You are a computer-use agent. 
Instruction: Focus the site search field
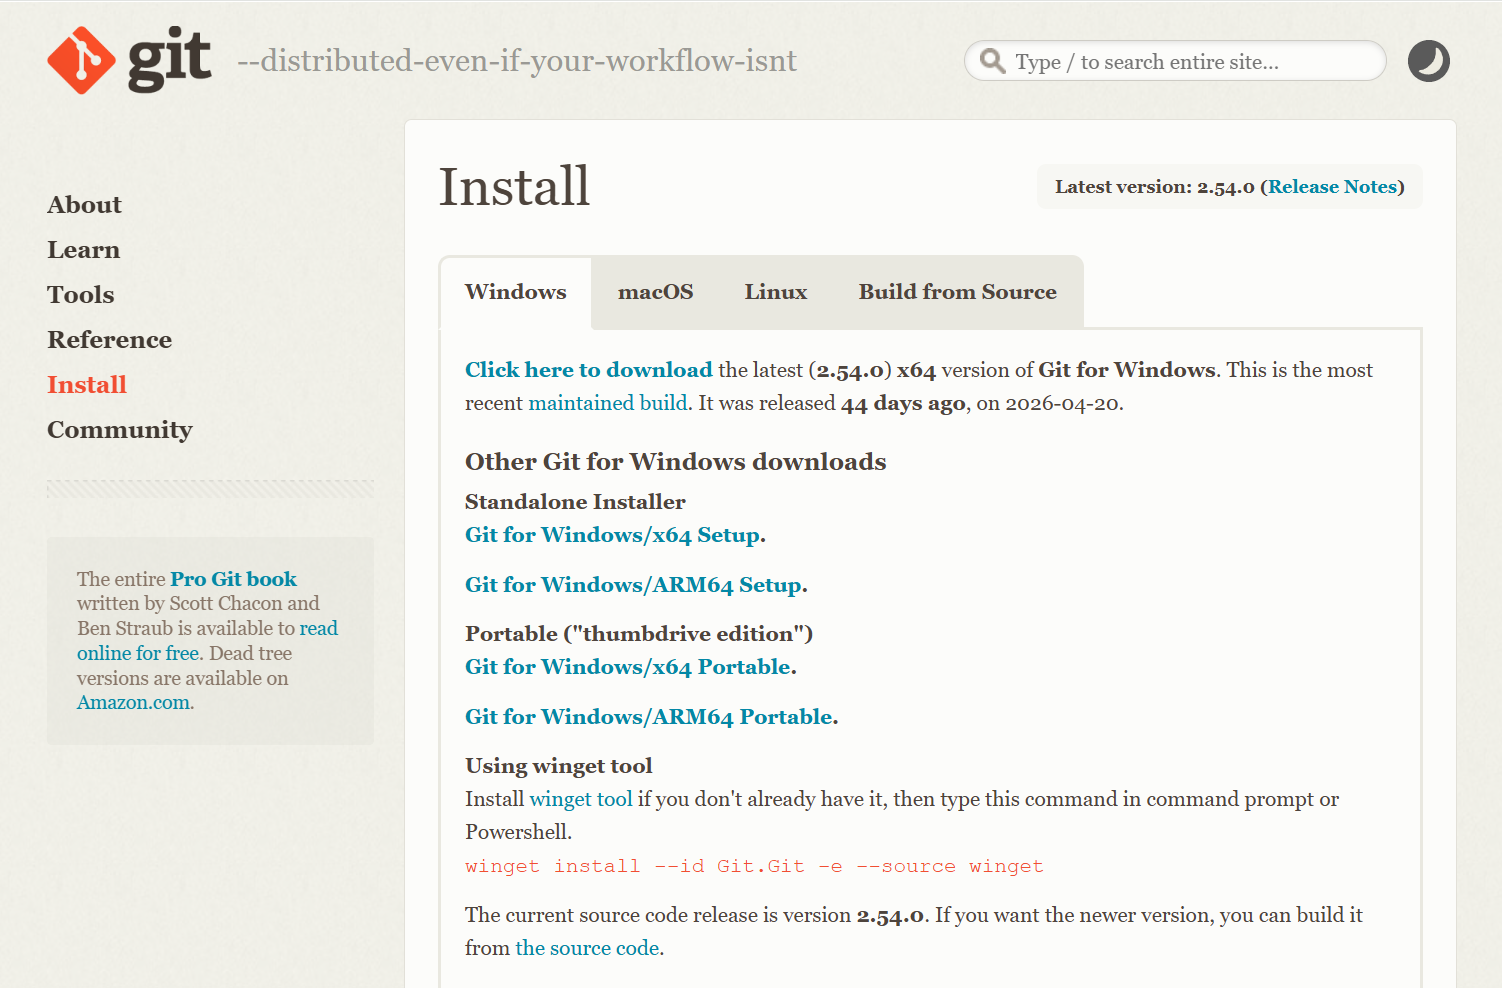pos(1175,61)
